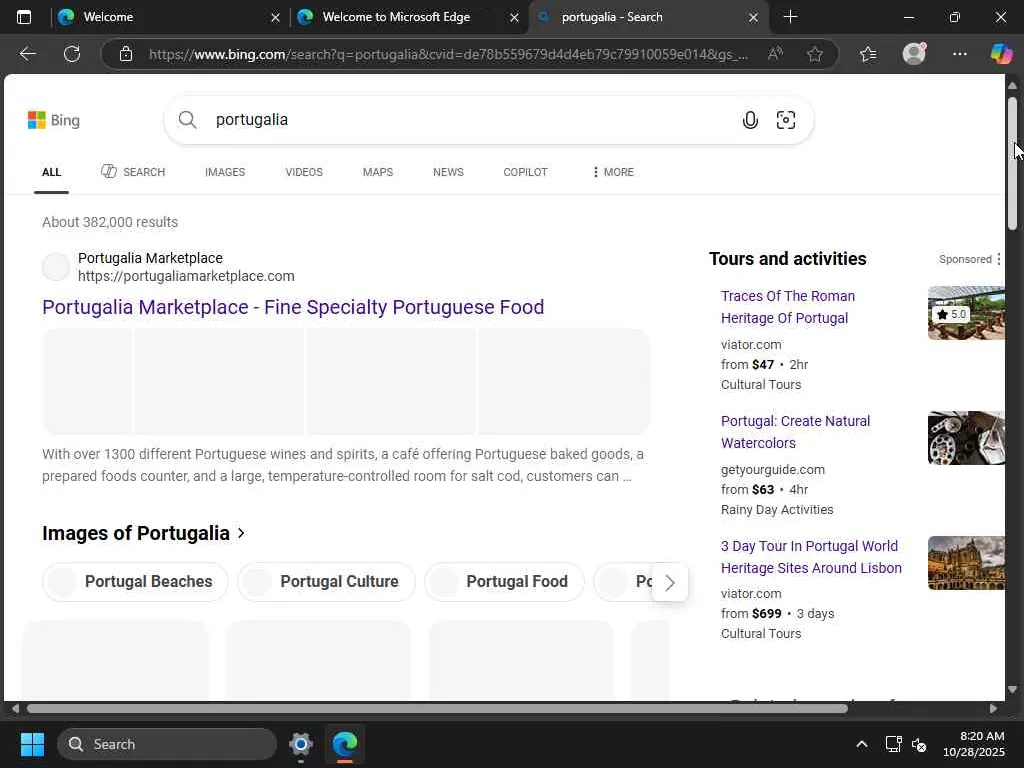Click the Lisbon heritage sites thumbnail
Viewport: 1024px width, 768px height.
point(966,563)
